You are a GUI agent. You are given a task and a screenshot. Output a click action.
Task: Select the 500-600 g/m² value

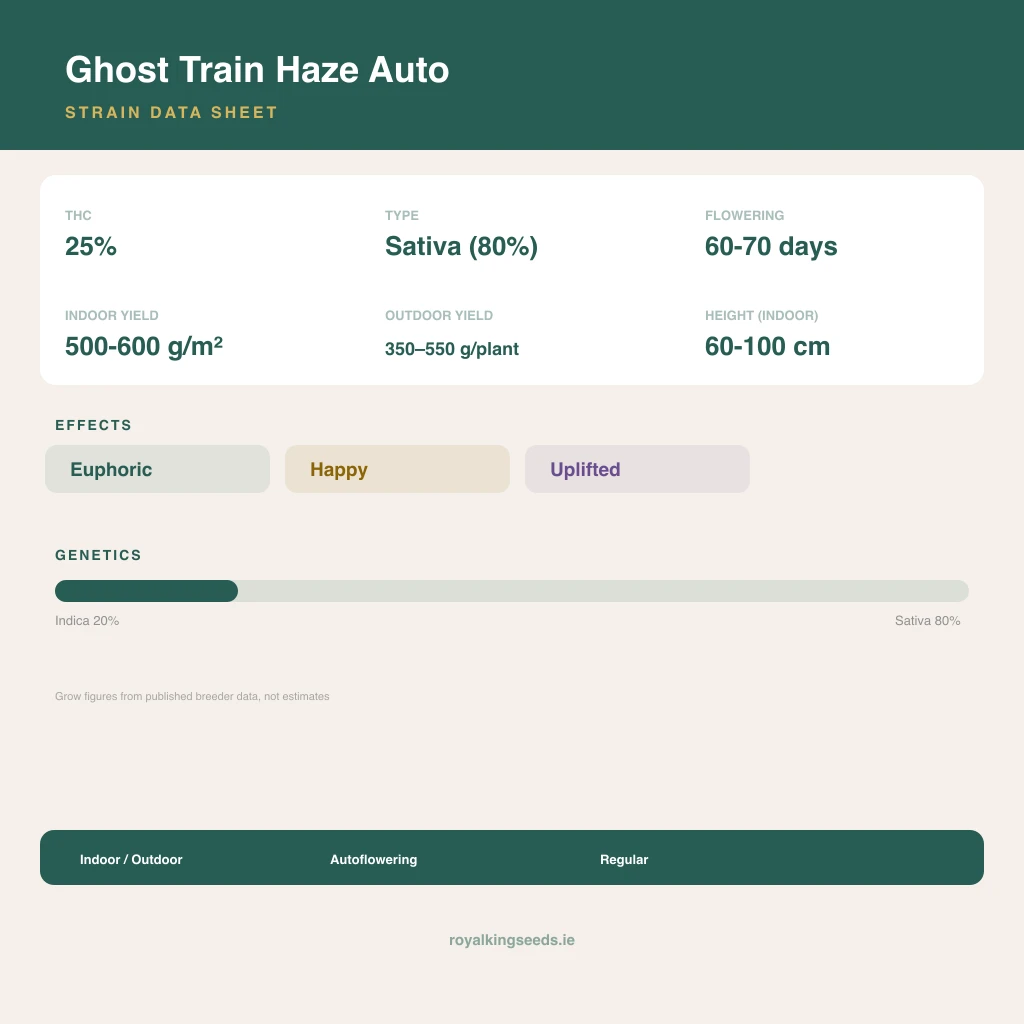pyautogui.click(x=144, y=346)
